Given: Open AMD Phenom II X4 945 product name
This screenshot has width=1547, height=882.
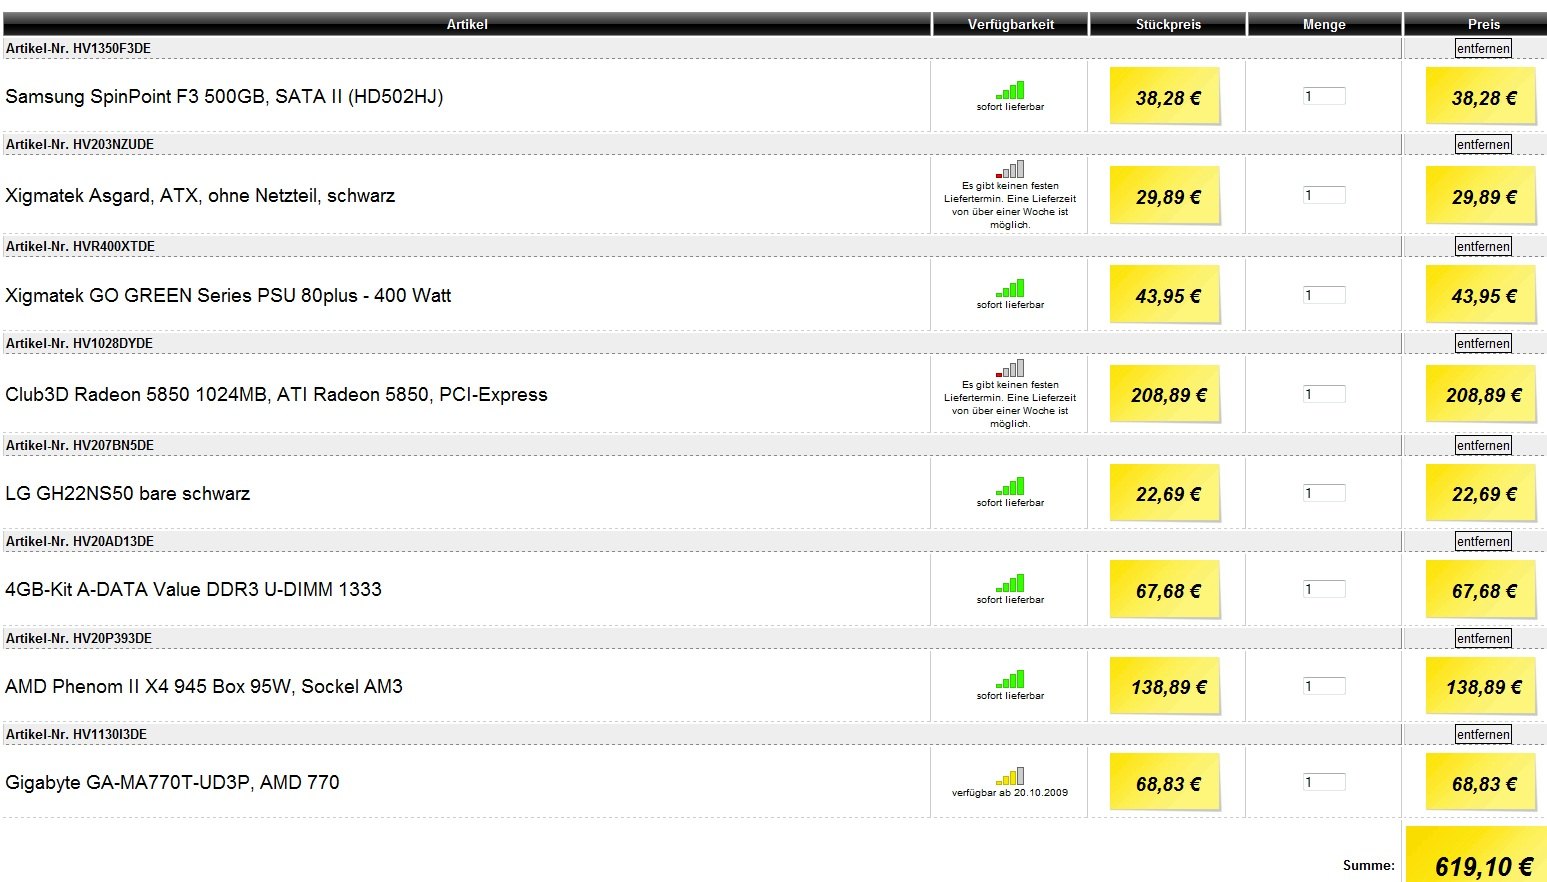Looking at the screenshot, I should pos(204,686).
